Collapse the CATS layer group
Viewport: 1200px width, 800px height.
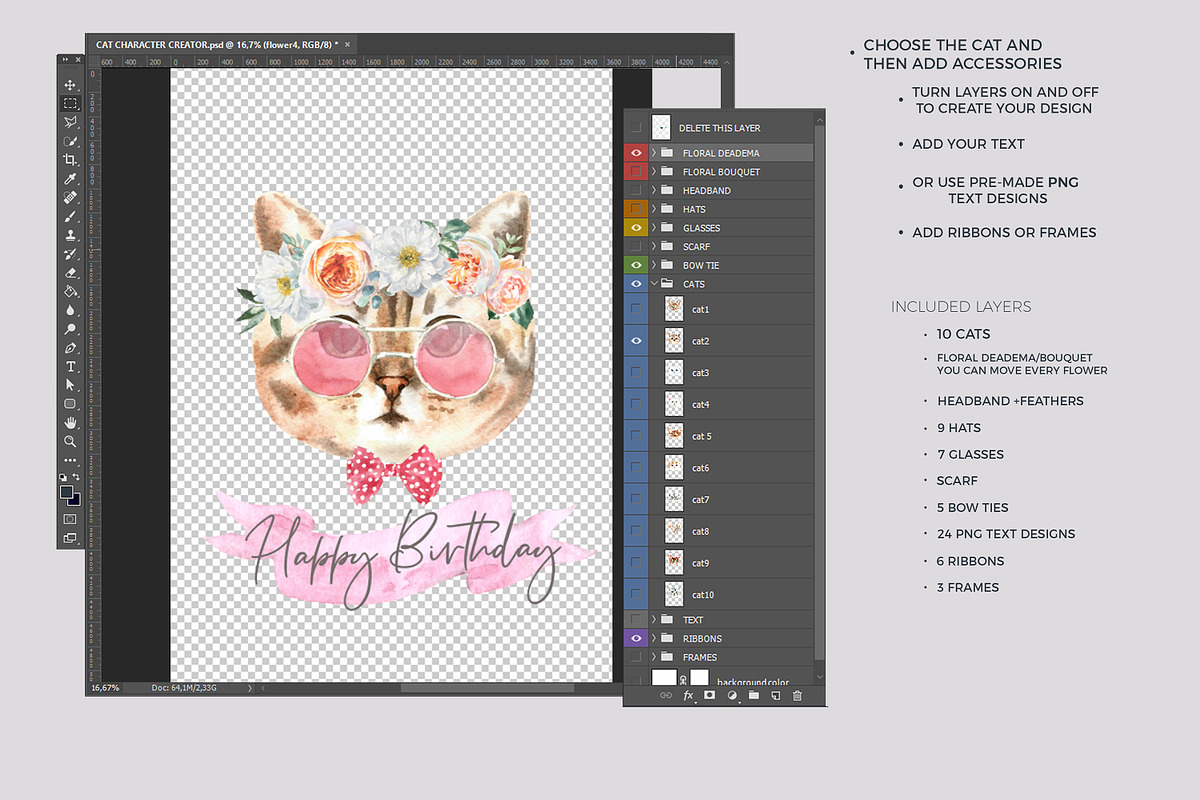click(x=653, y=284)
